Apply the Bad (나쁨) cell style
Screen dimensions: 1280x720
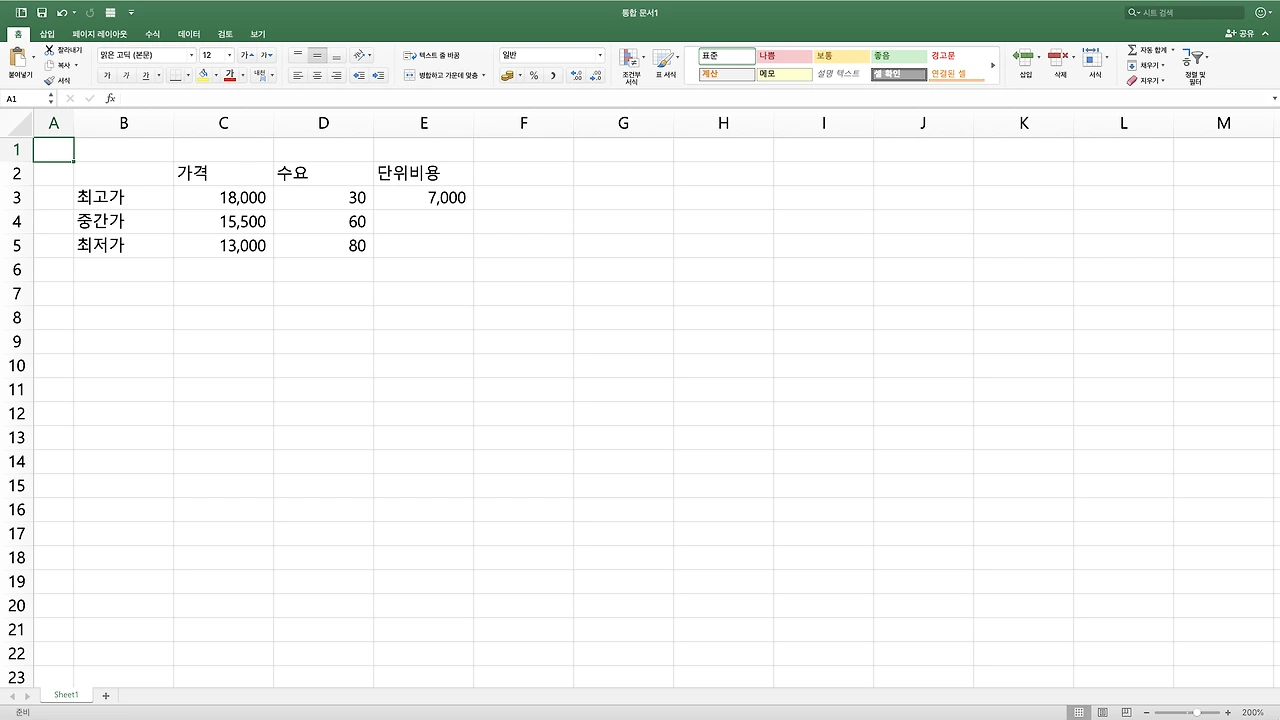pos(784,56)
